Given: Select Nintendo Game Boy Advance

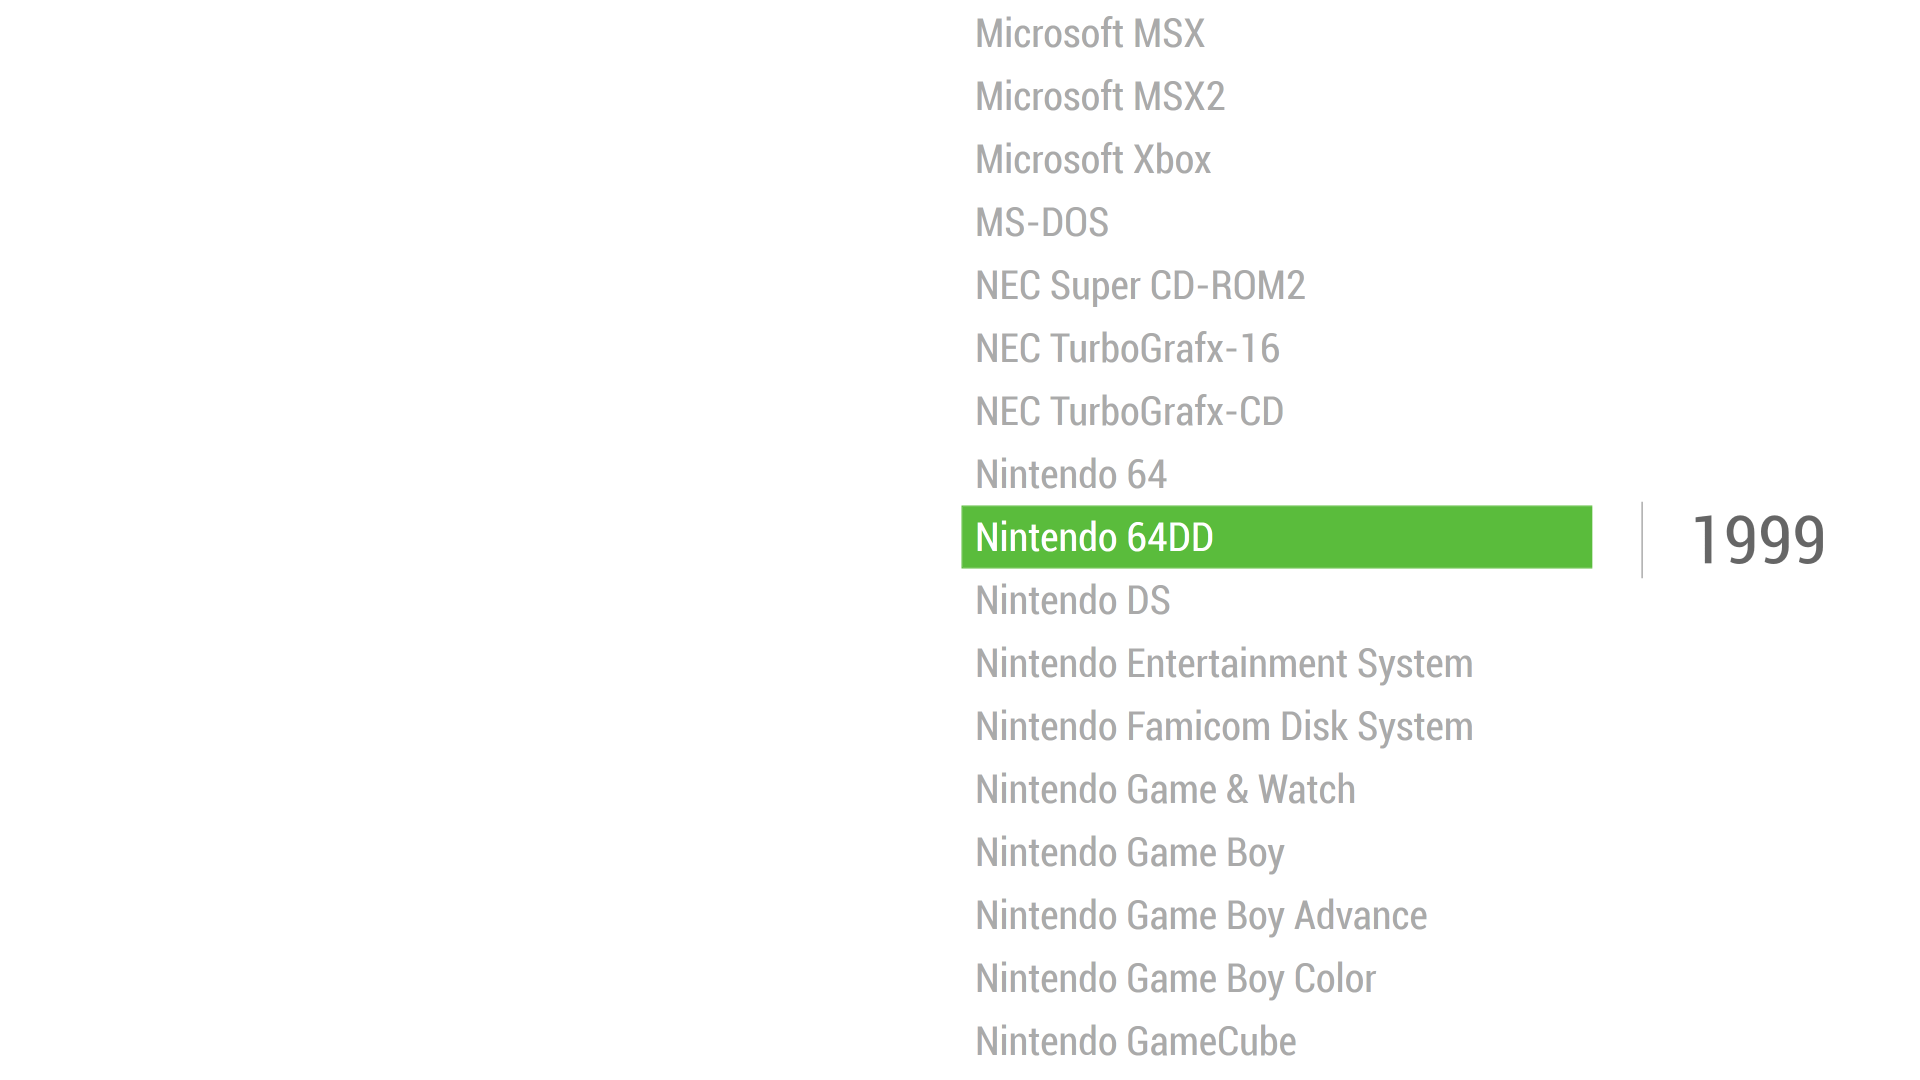Looking at the screenshot, I should point(1201,916).
